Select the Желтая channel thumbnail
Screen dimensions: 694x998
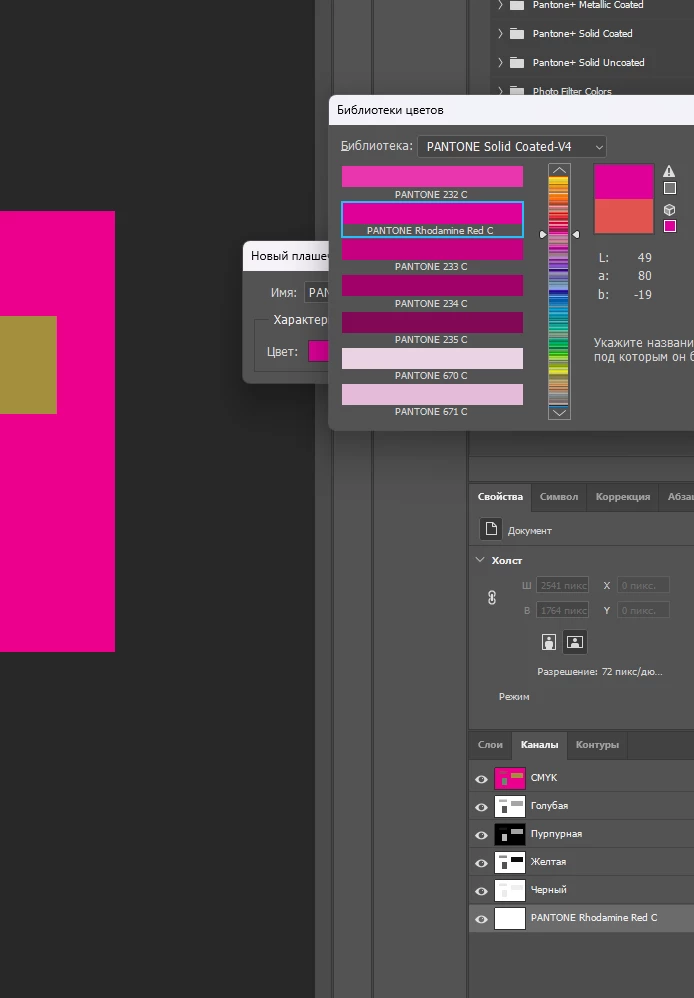tap(510, 862)
